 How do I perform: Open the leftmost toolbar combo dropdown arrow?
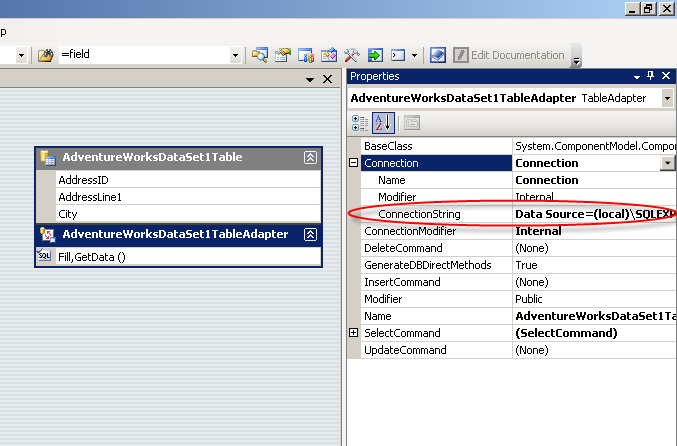pos(21,55)
